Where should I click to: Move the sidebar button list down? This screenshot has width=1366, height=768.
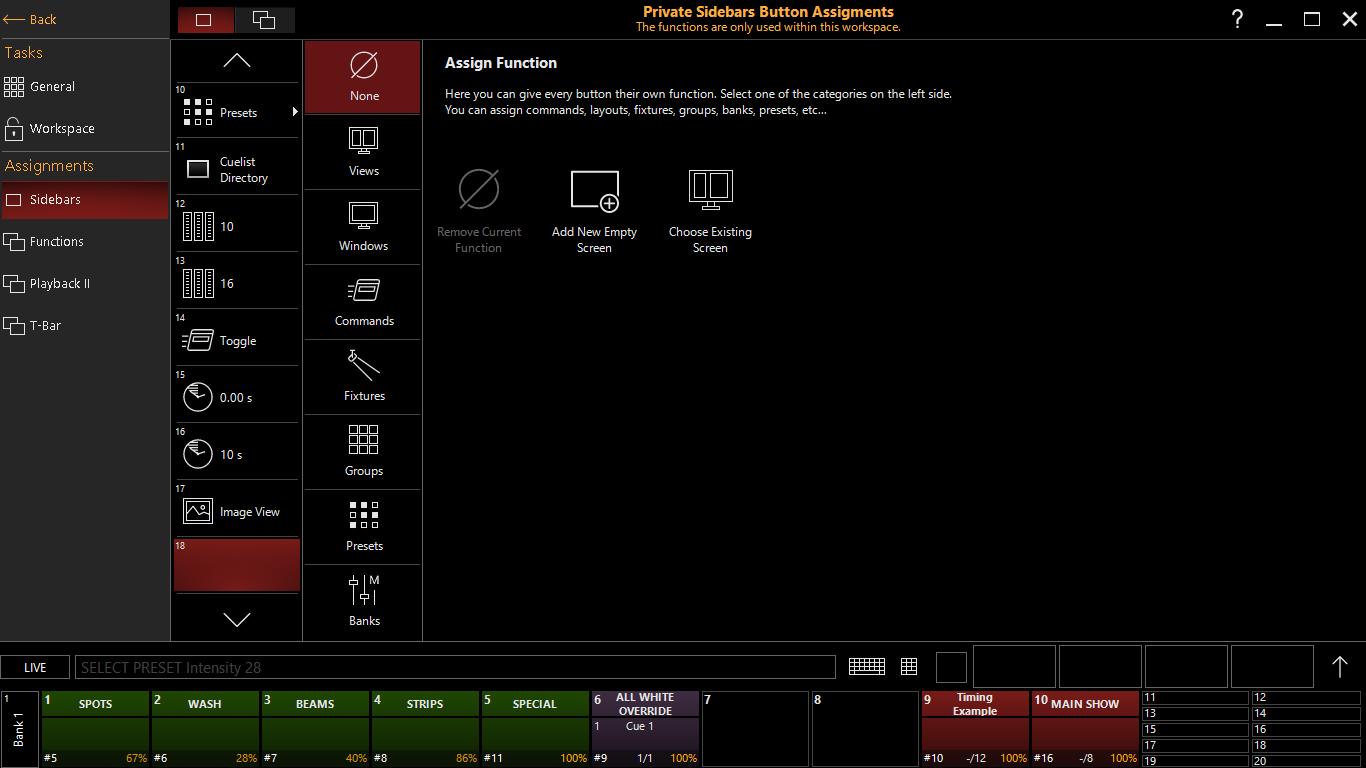point(237,620)
